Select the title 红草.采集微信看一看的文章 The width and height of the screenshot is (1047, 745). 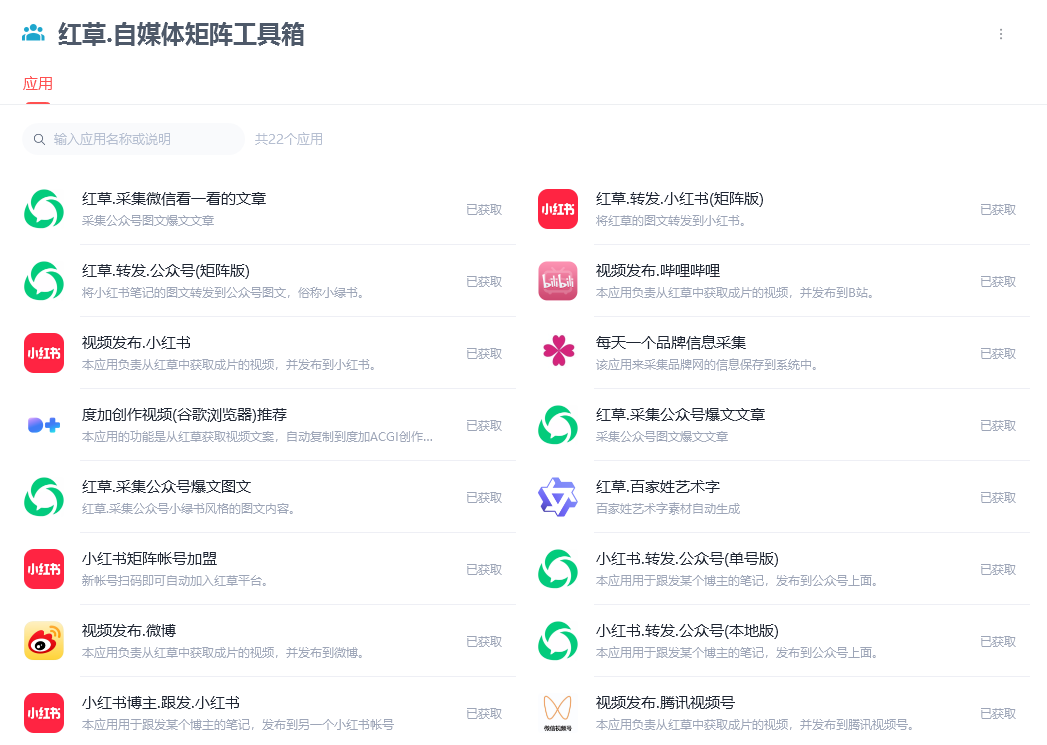pyautogui.click(x=174, y=199)
